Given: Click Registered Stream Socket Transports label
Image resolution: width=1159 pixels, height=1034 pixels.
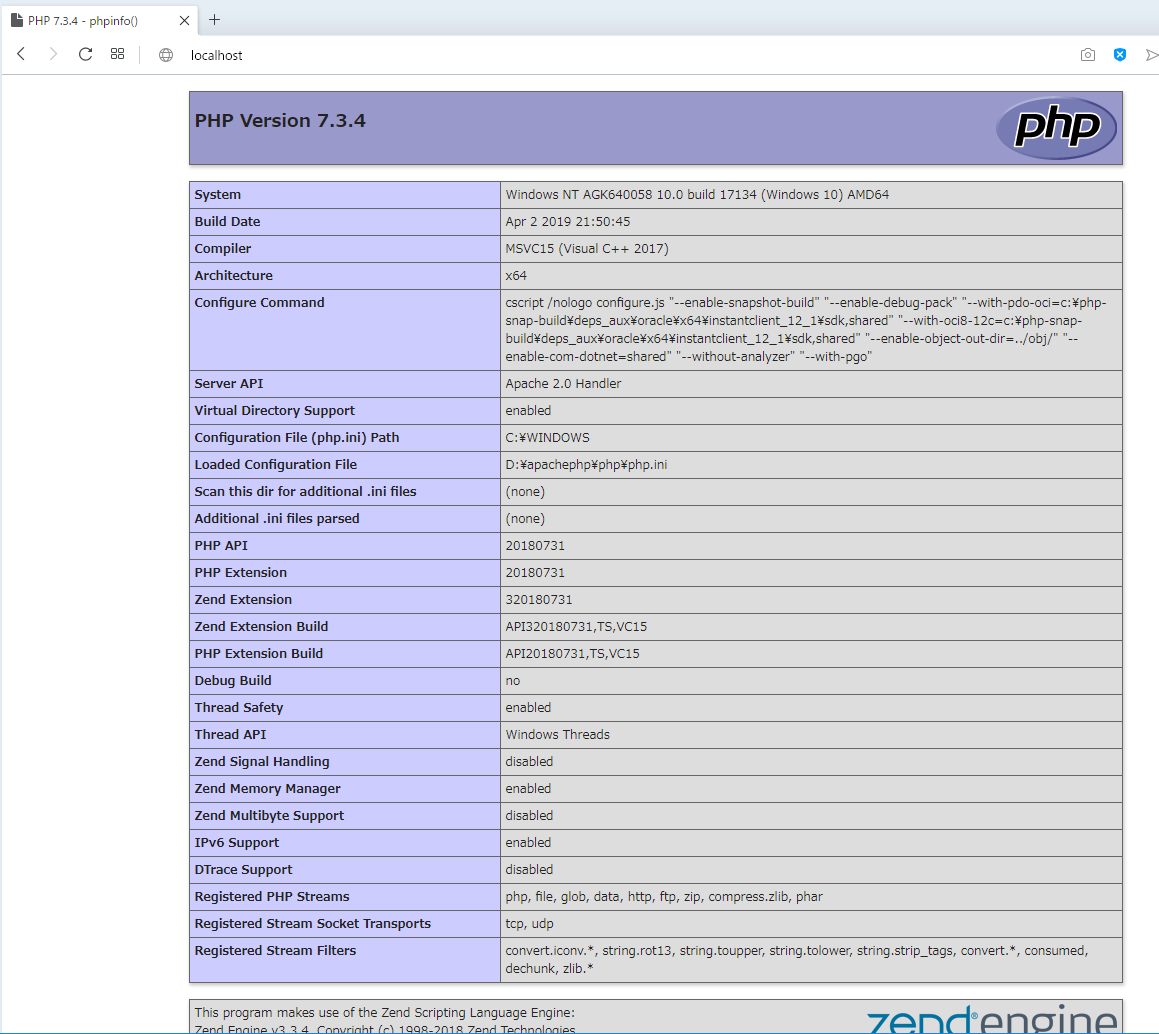Looking at the screenshot, I should [x=313, y=923].
